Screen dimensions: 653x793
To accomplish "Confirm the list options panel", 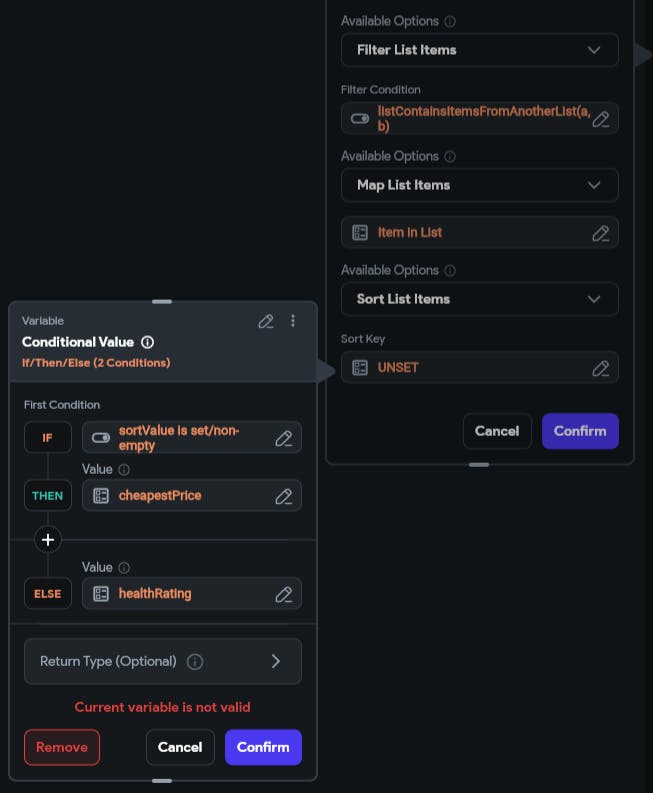I will pos(580,431).
